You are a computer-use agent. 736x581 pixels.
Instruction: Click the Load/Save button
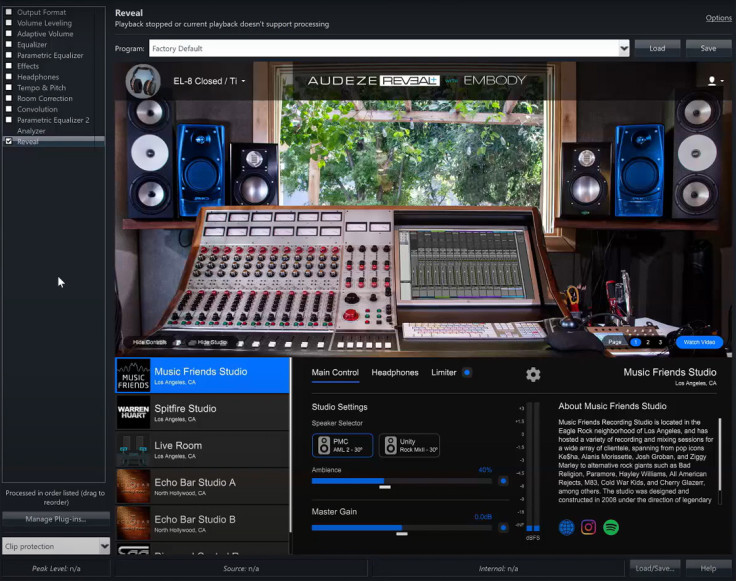(x=655, y=568)
